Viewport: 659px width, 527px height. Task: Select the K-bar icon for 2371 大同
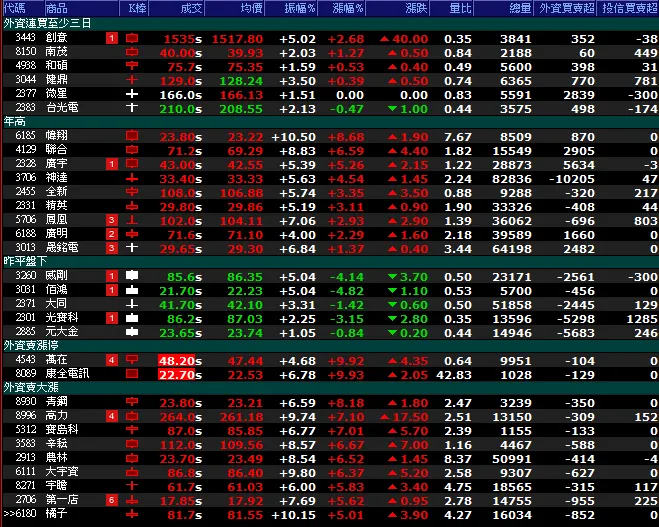point(132,305)
